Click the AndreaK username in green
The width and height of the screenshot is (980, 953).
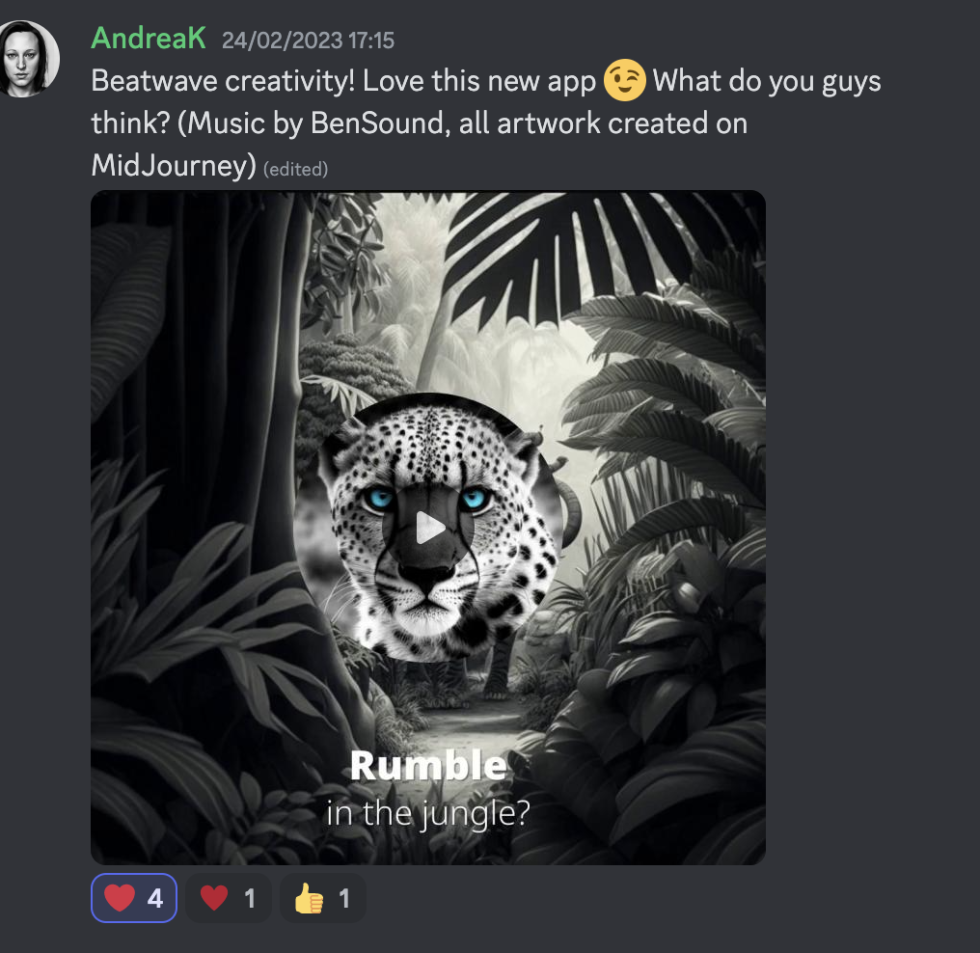coord(148,39)
